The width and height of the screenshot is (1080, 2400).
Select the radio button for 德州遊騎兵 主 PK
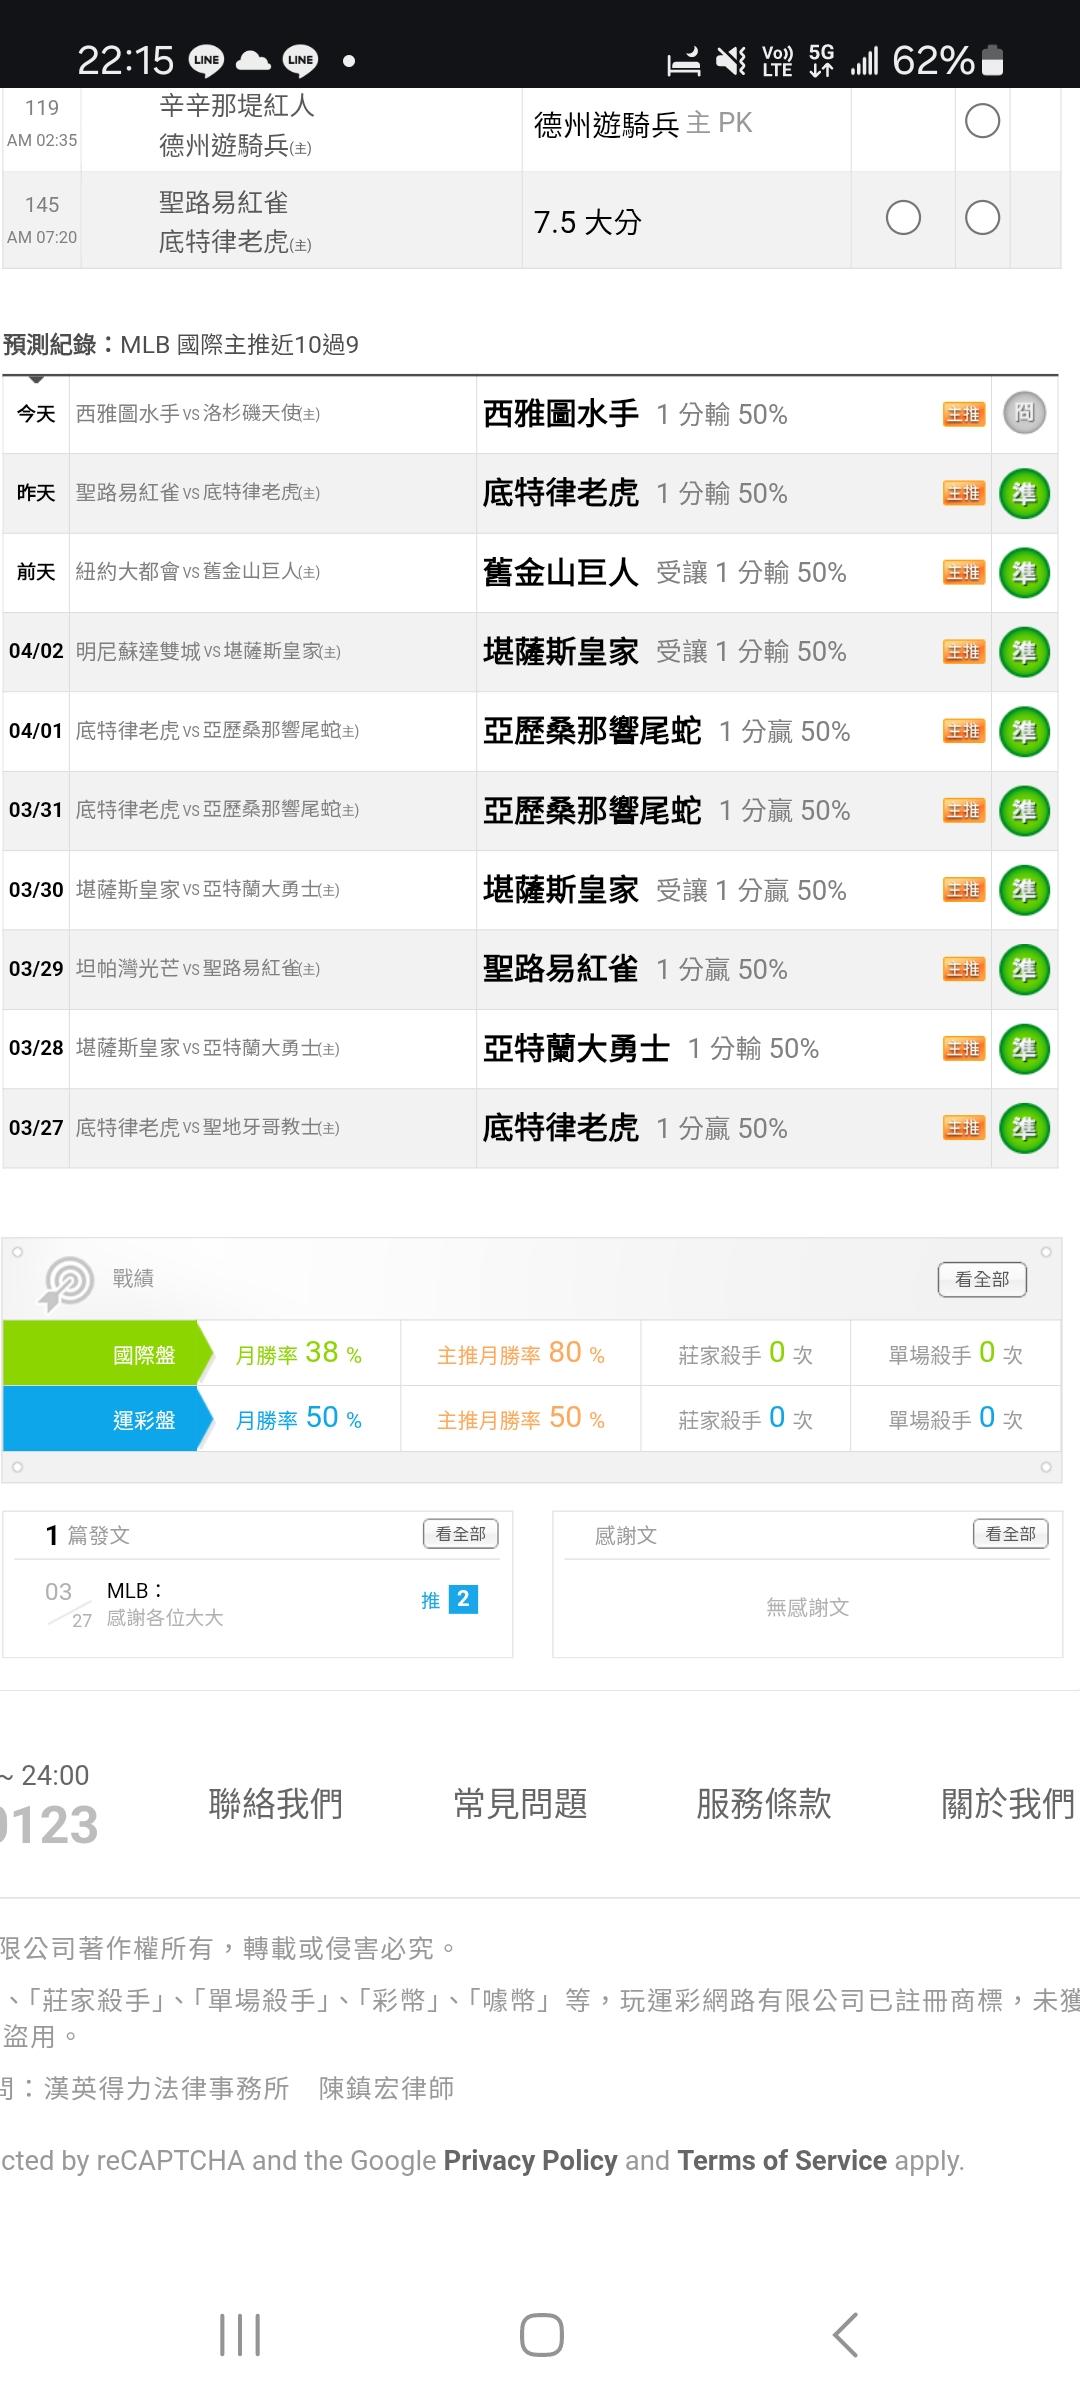tap(982, 122)
